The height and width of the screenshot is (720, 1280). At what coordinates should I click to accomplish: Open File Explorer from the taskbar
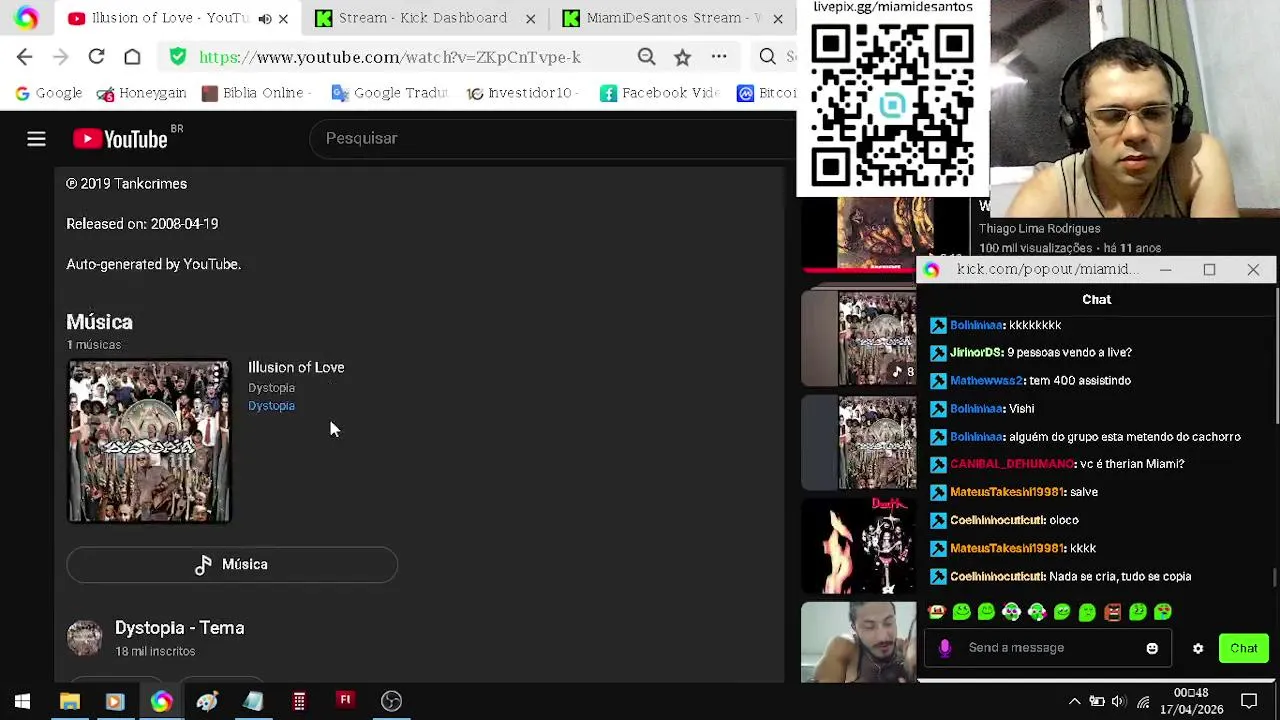69,701
